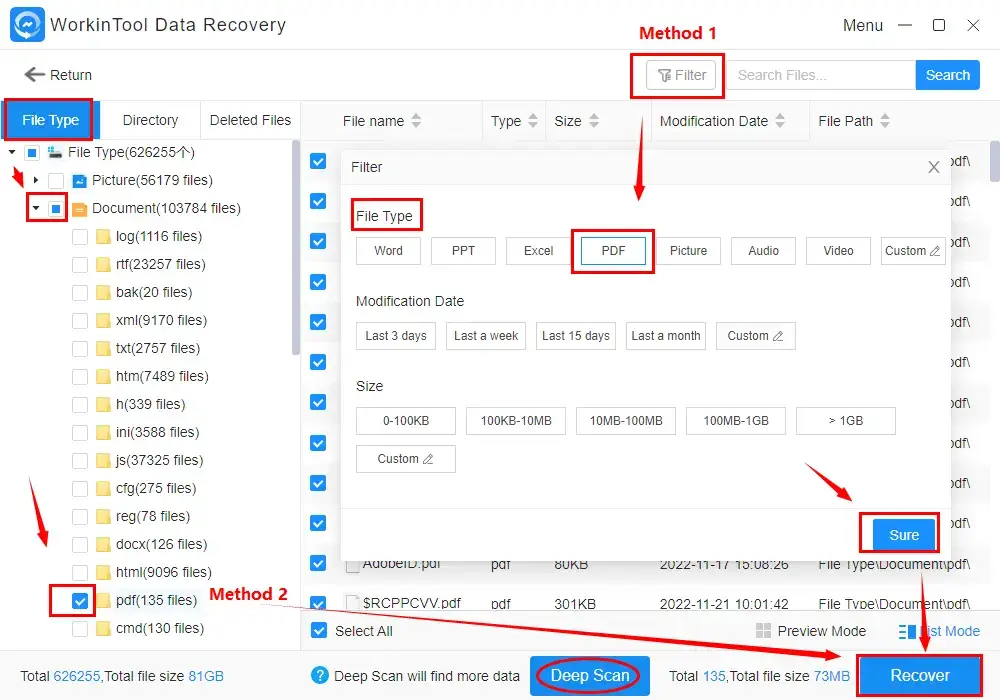The width and height of the screenshot is (1000, 700).
Task: Switch to the Deleted Files tab
Action: click(250, 120)
